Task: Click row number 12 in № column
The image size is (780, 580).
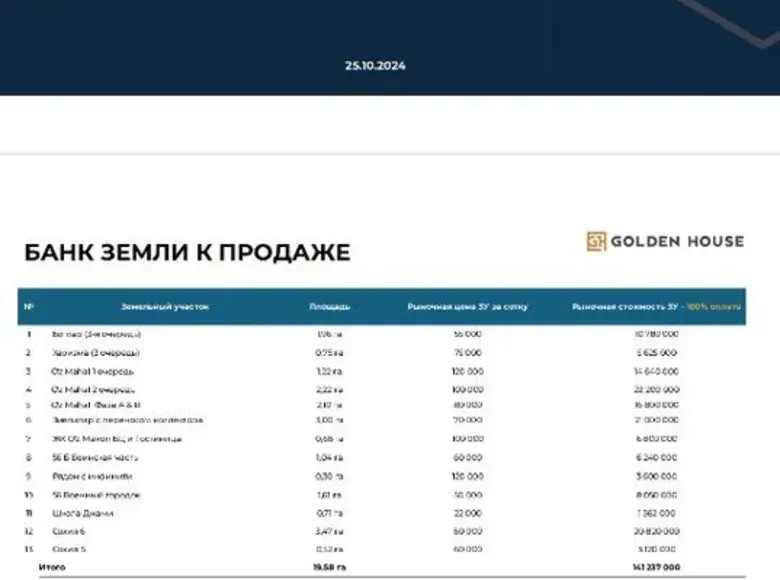Action: click(x=29, y=531)
